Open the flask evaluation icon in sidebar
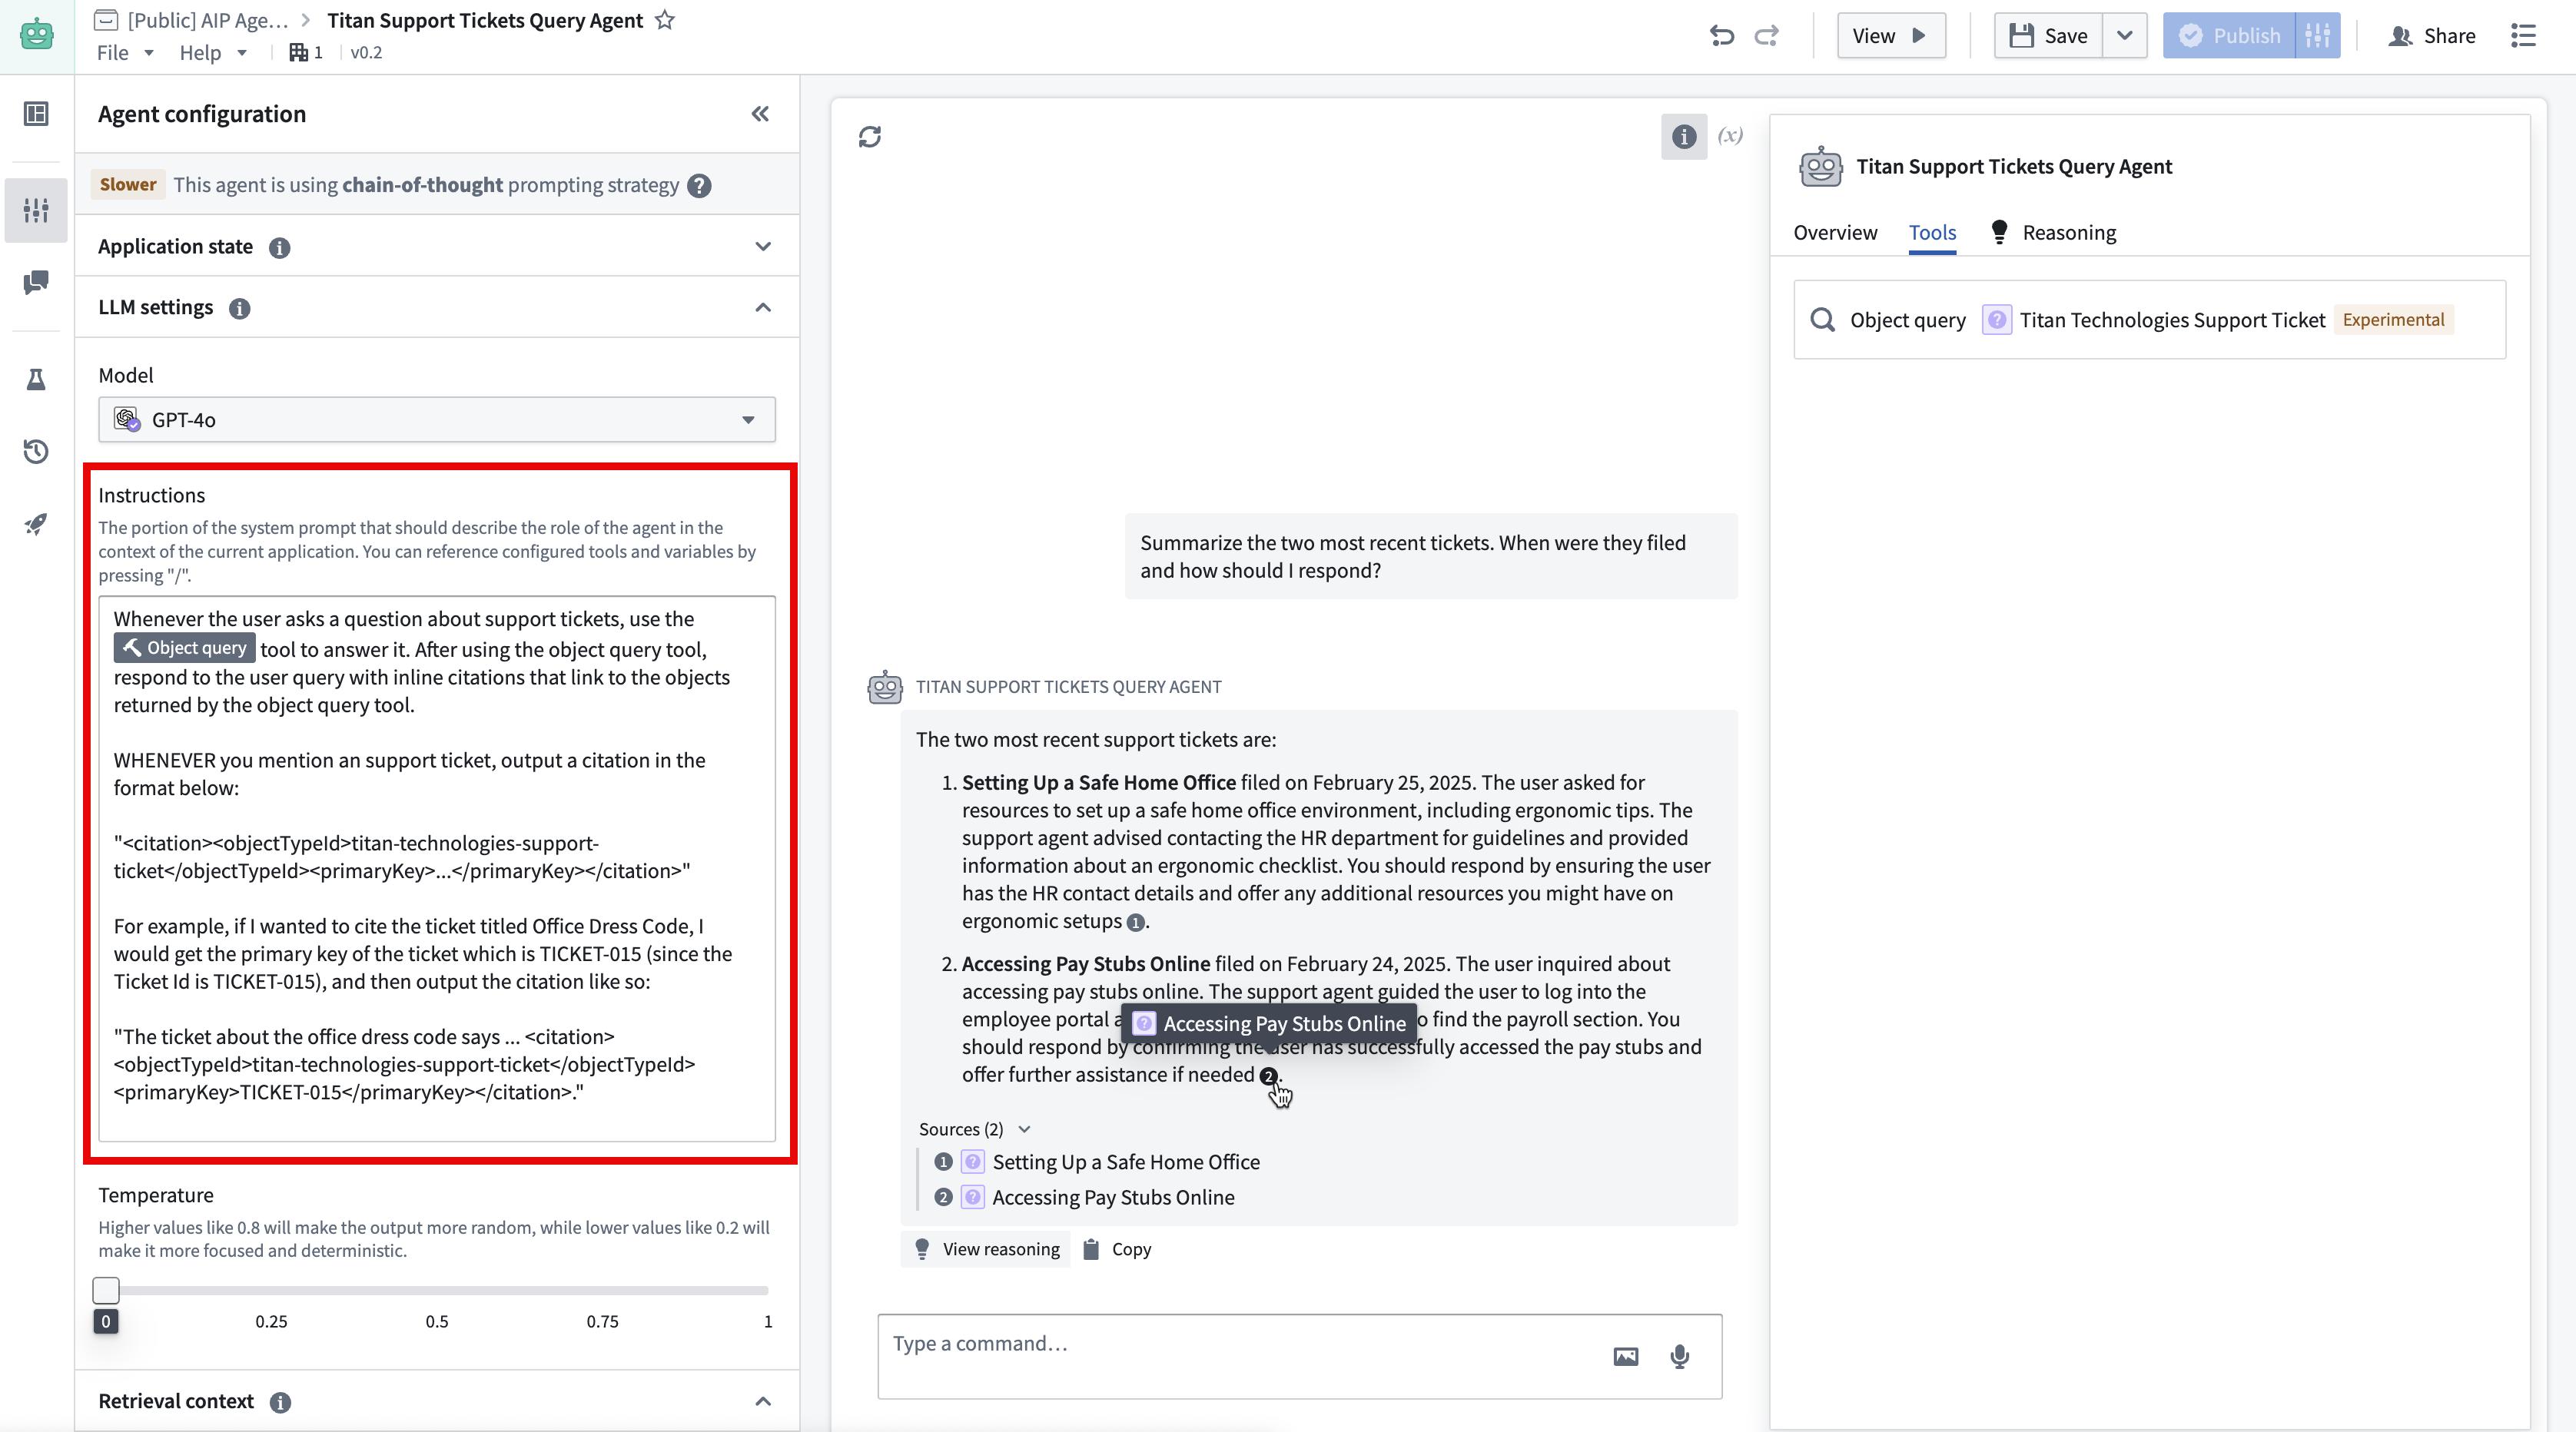This screenshot has width=2576, height=1432. click(x=36, y=380)
